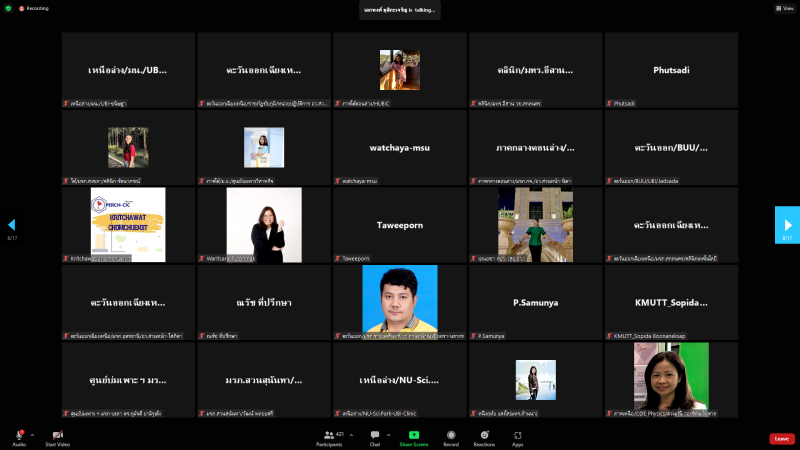Click the Recording indicator at top left
Screen dimensions: 800x450
34,7
